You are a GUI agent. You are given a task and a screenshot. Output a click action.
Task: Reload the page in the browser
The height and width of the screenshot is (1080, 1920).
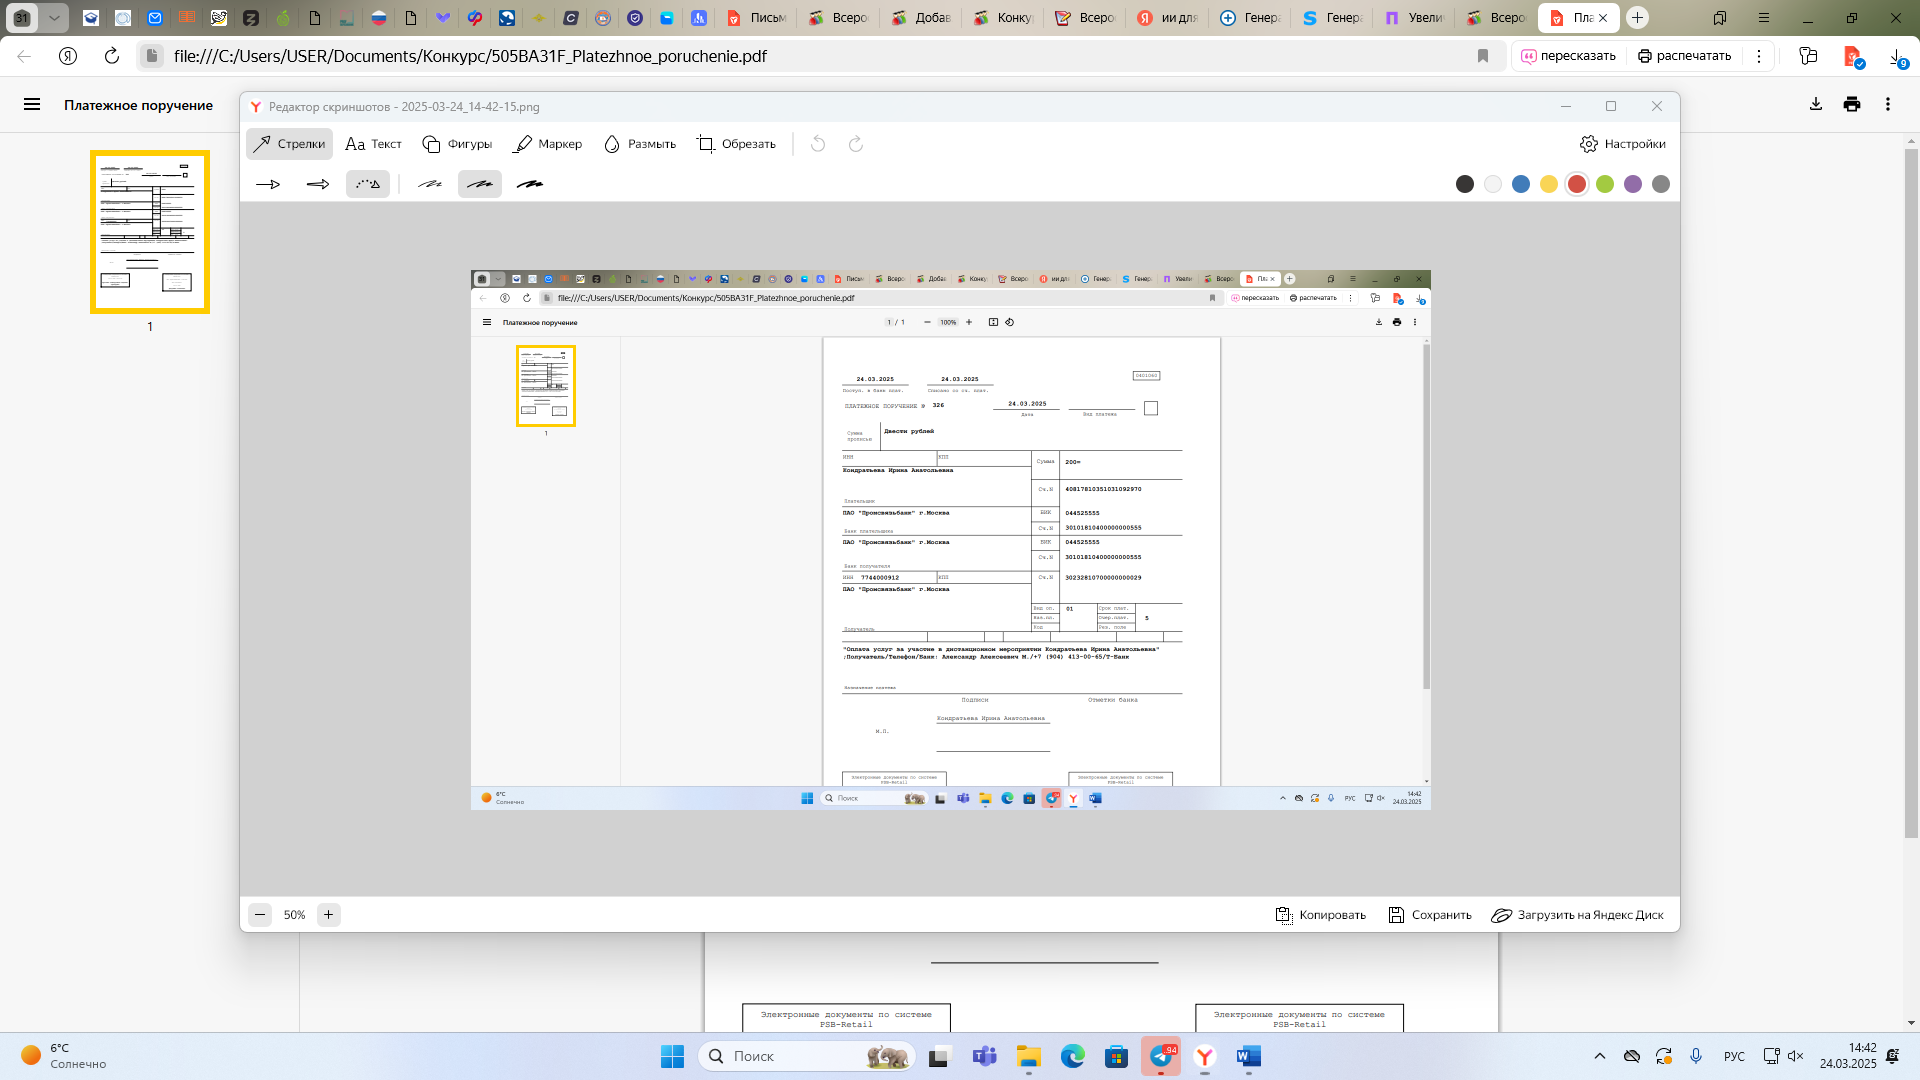pos(112,56)
